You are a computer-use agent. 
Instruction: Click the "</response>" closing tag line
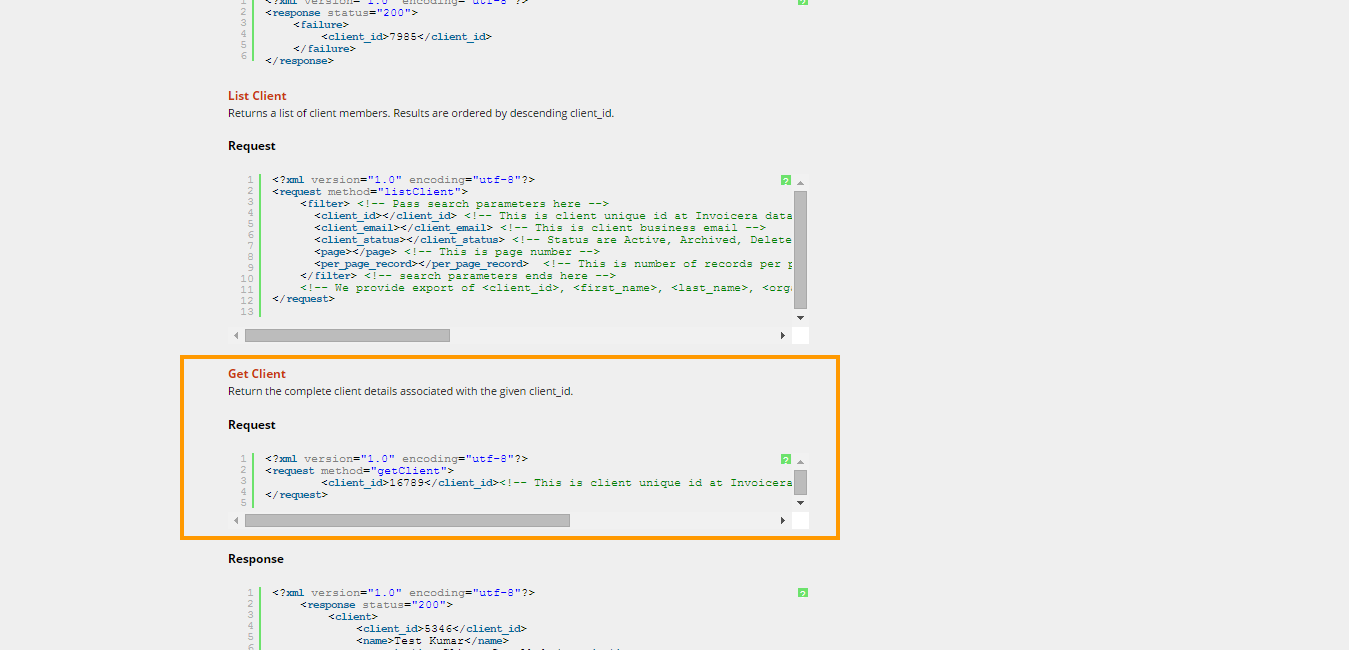pyautogui.click(x=299, y=61)
